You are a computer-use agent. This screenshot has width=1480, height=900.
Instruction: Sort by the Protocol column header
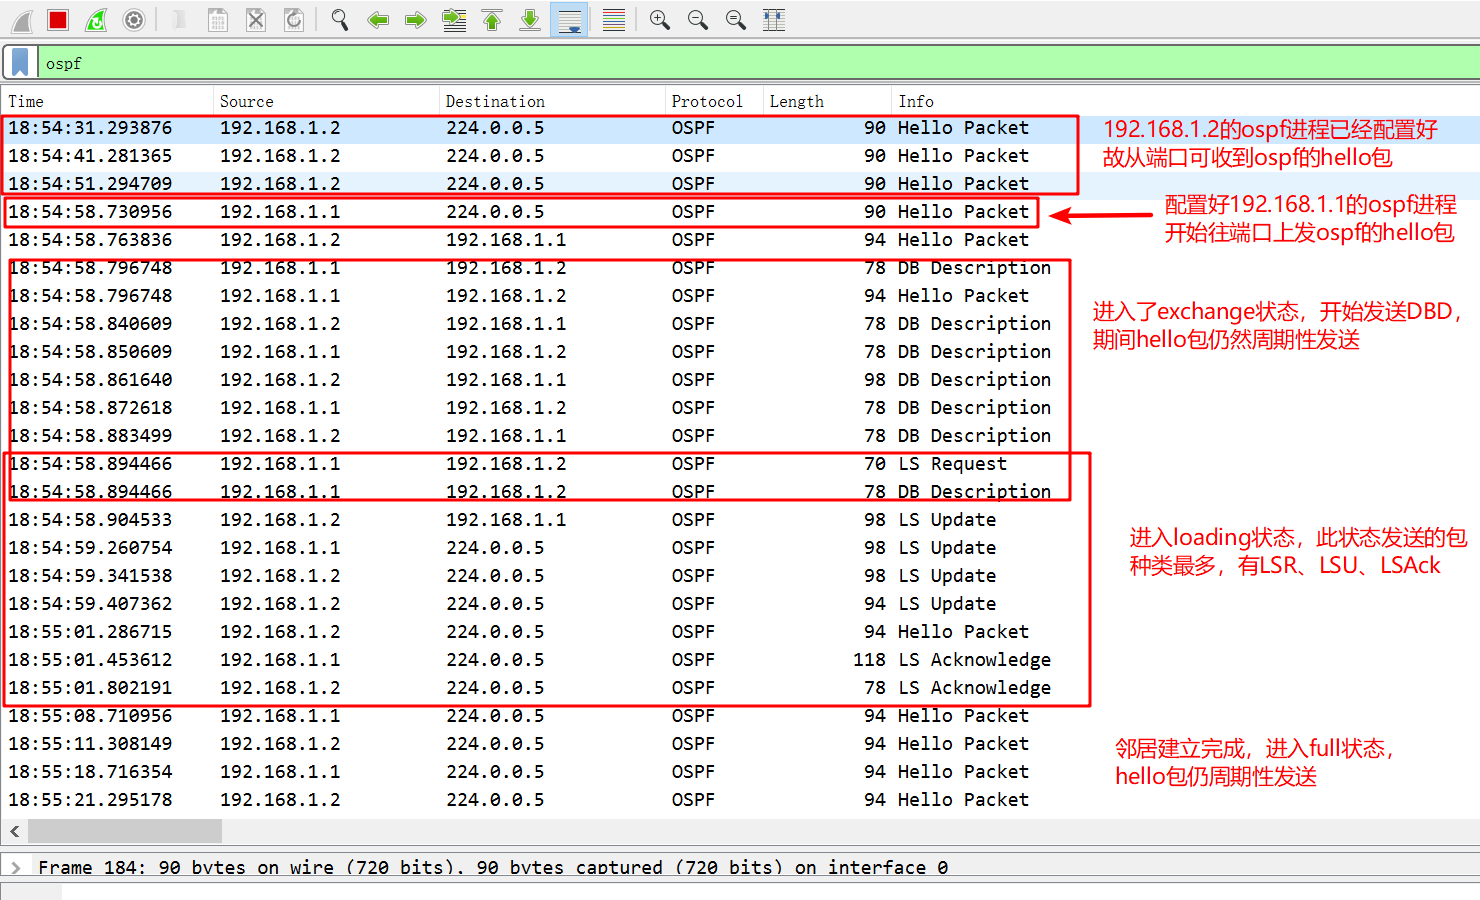tap(714, 101)
